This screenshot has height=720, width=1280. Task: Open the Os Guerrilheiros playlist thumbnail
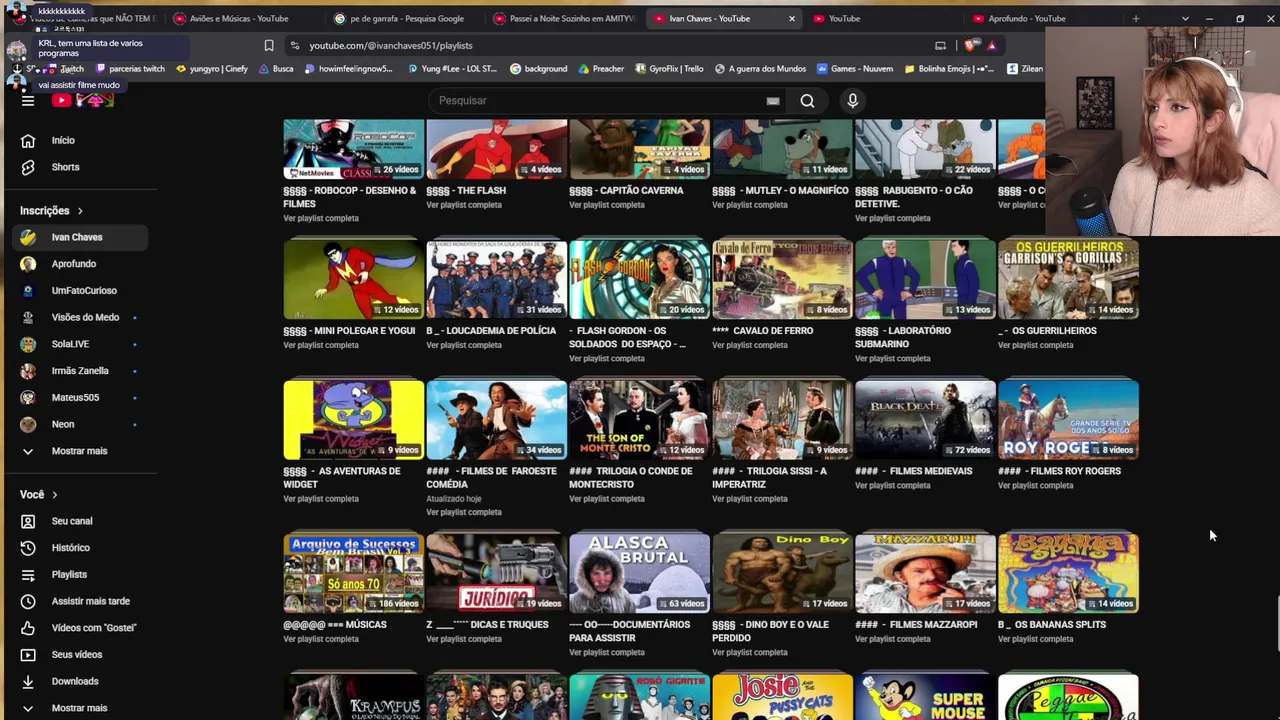1068,279
